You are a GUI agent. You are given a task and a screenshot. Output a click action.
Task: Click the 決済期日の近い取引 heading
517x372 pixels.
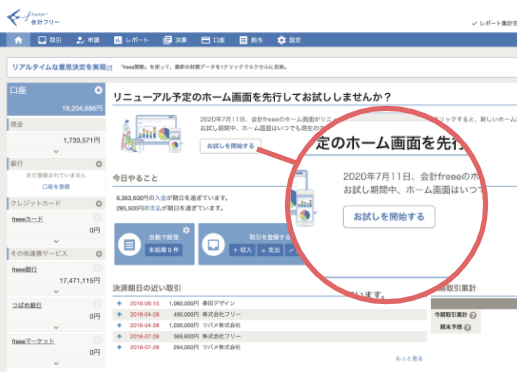pyautogui.click(x=147, y=288)
